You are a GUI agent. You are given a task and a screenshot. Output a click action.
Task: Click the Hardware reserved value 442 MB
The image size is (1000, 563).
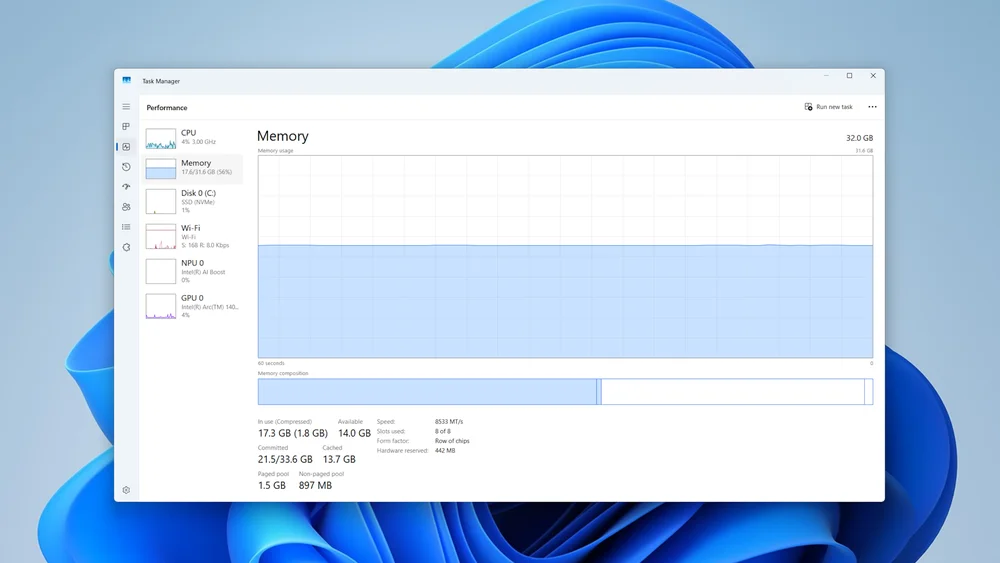click(445, 450)
